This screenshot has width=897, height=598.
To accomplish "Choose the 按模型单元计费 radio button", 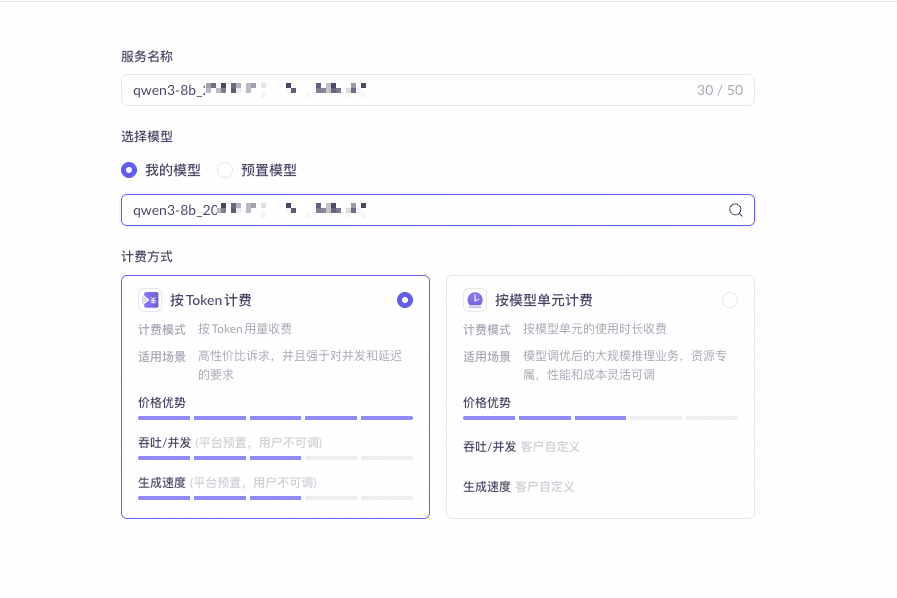I will click(730, 300).
